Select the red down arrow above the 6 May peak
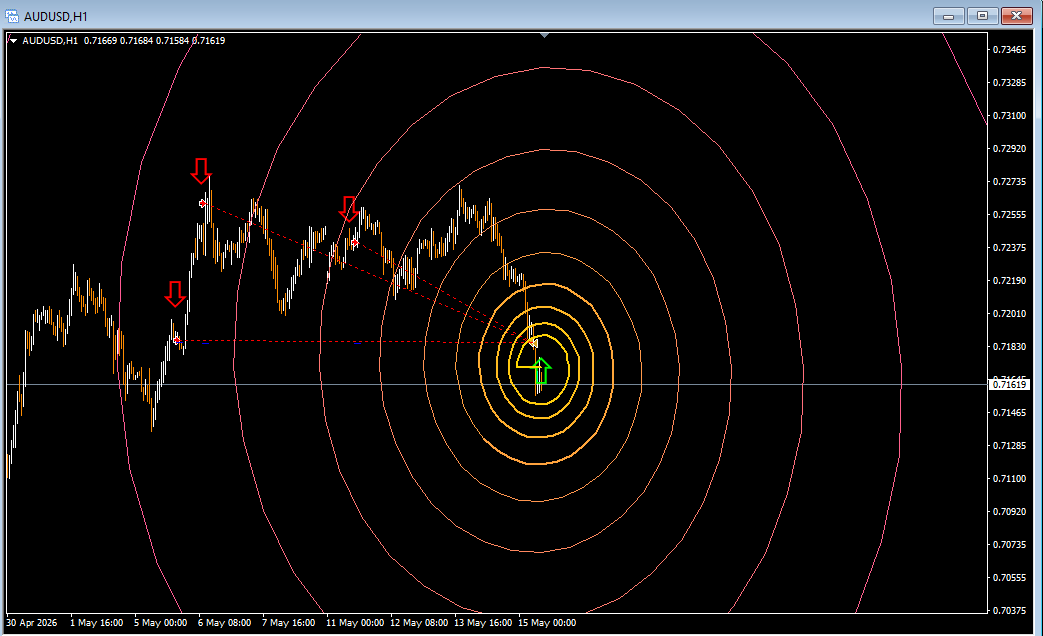The image size is (1043, 636). coord(201,171)
